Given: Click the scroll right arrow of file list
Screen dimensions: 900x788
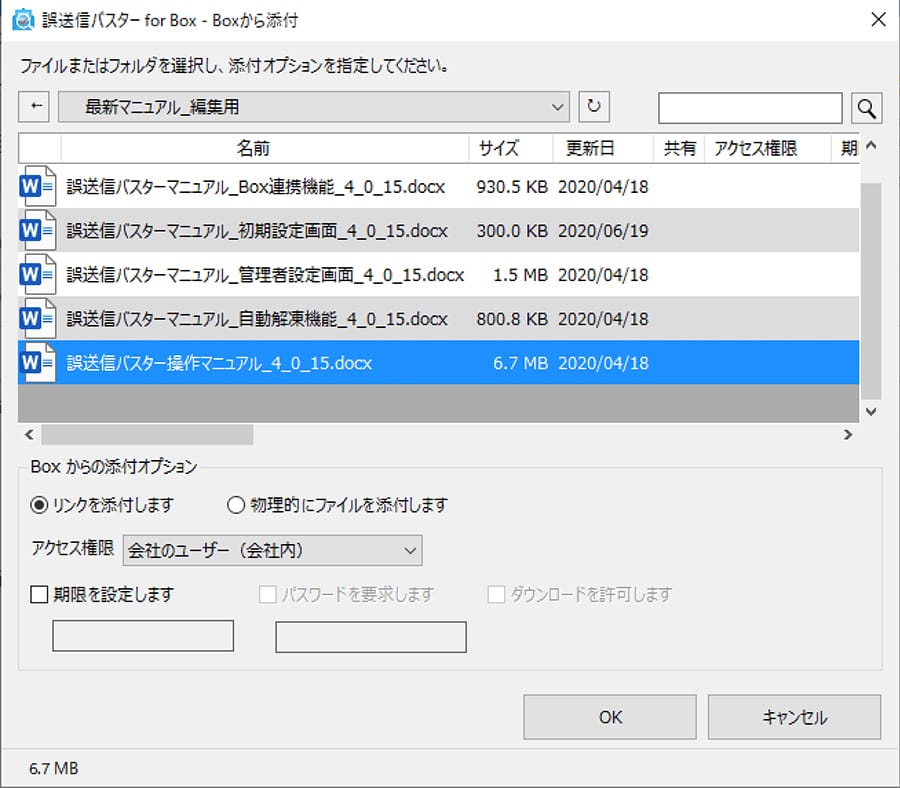Looking at the screenshot, I should click(848, 434).
